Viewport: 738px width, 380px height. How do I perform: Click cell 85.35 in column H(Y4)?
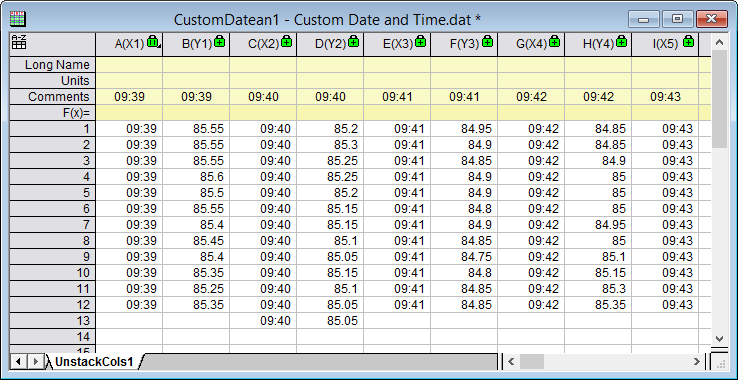tap(598, 305)
